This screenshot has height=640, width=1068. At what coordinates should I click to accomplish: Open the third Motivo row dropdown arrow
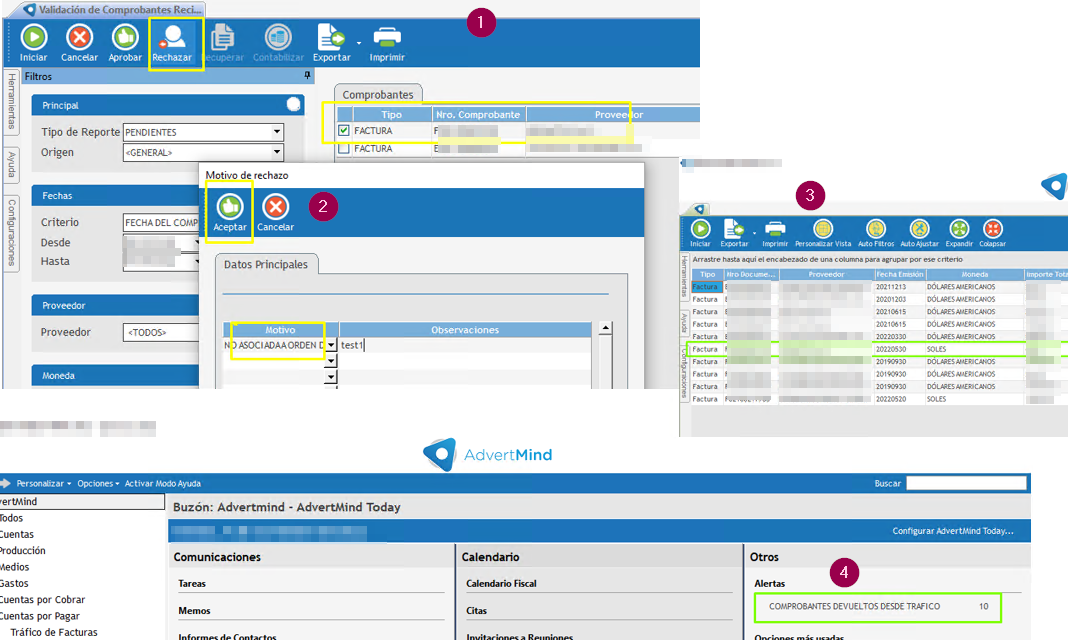click(x=331, y=377)
